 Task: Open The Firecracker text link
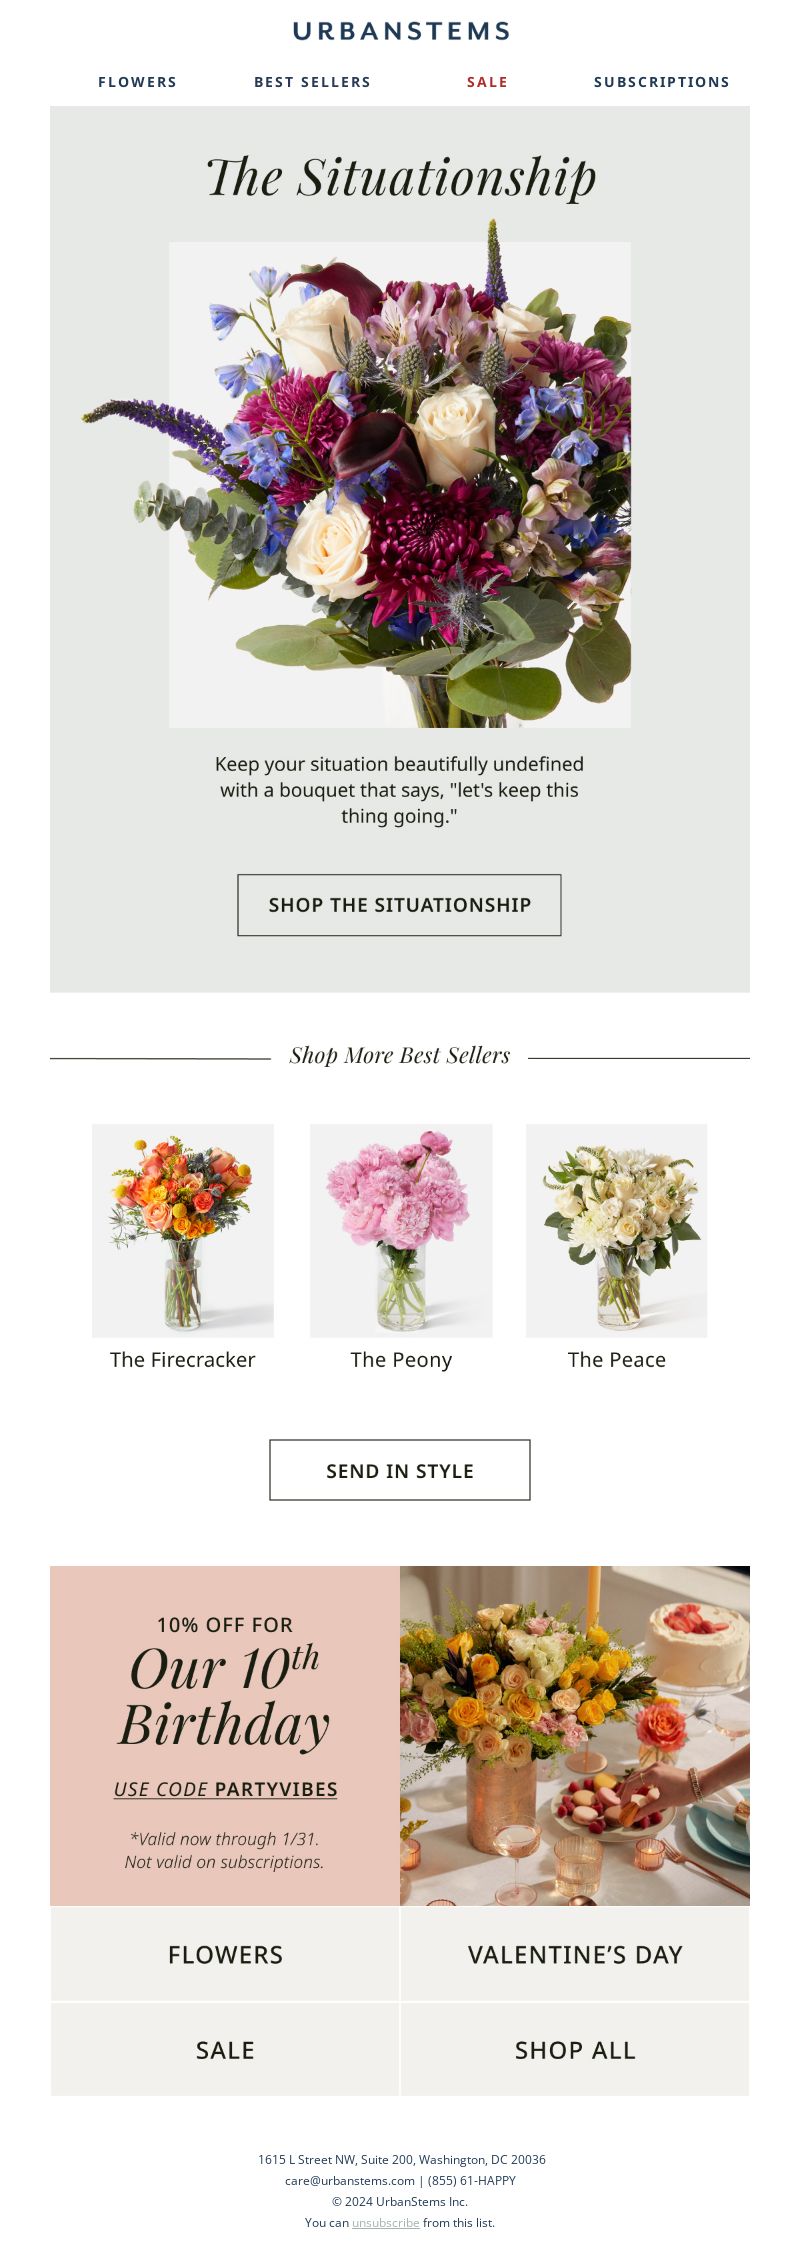click(x=183, y=1360)
